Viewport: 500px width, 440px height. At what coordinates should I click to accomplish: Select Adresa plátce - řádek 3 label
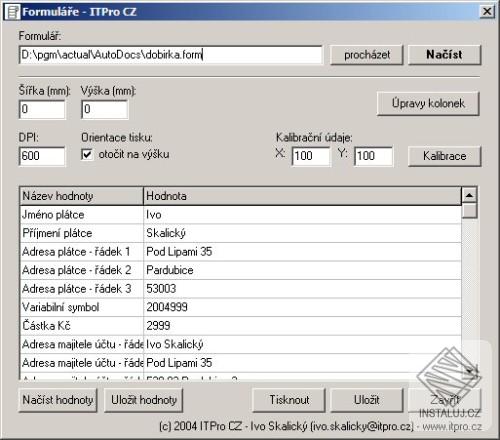(x=82, y=289)
